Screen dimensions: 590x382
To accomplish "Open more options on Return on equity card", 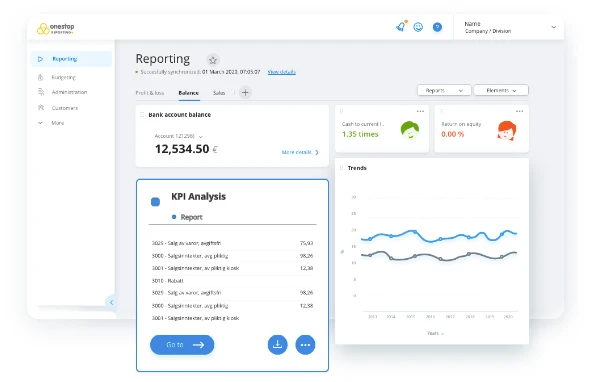I will pyautogui.click(x=520, y=111).
